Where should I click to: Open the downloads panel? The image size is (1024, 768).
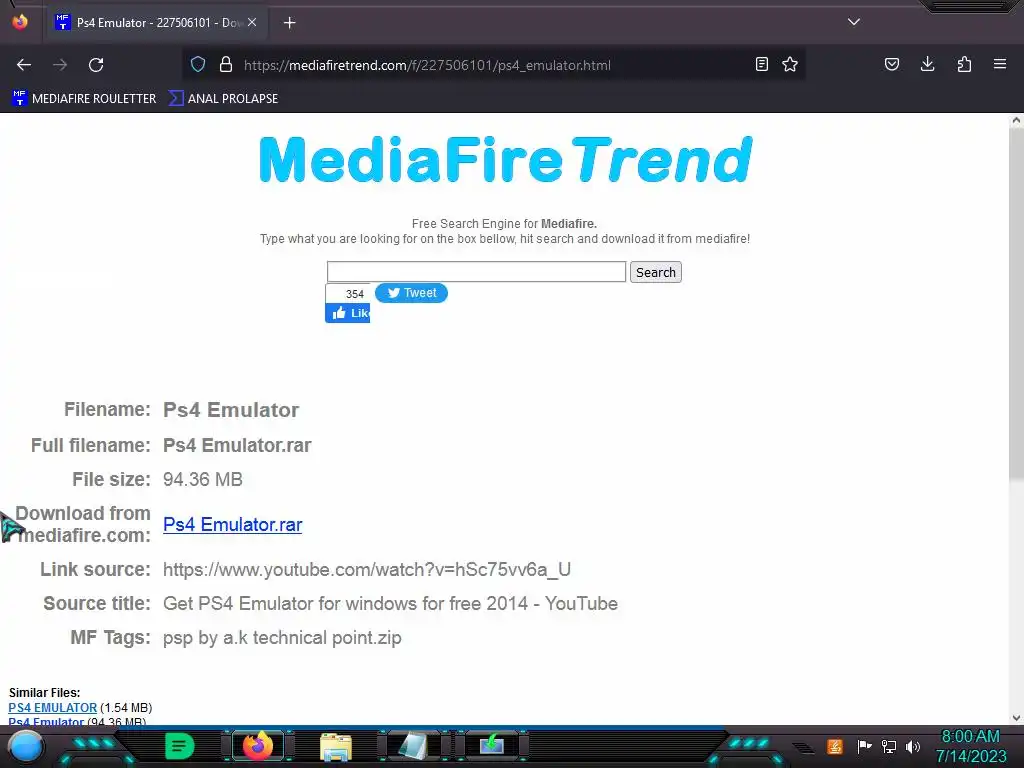[x=927, y=64]
